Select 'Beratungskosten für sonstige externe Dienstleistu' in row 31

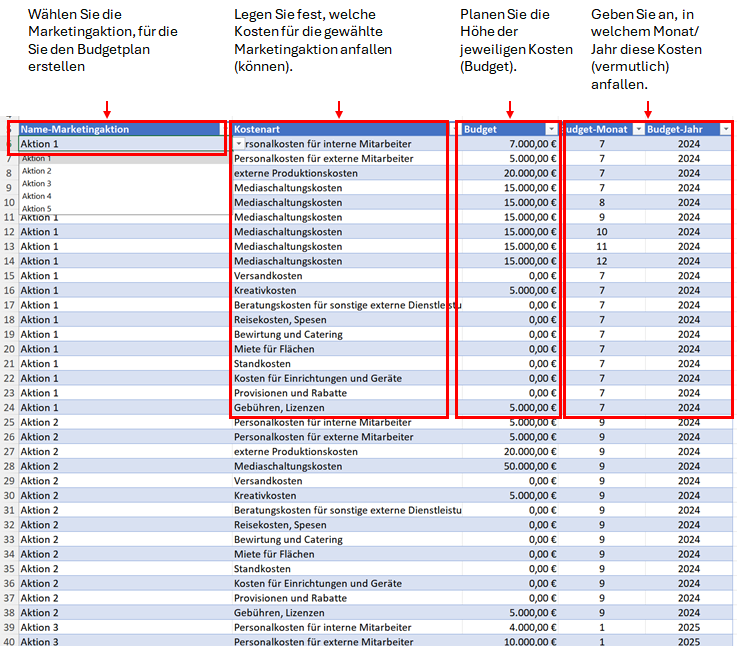click(x=348, y=510)
